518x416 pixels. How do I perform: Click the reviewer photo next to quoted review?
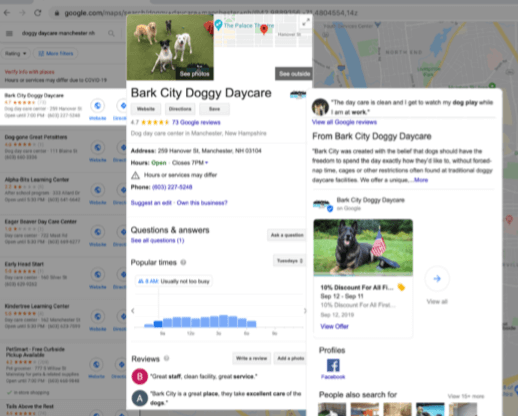point(320,107)
